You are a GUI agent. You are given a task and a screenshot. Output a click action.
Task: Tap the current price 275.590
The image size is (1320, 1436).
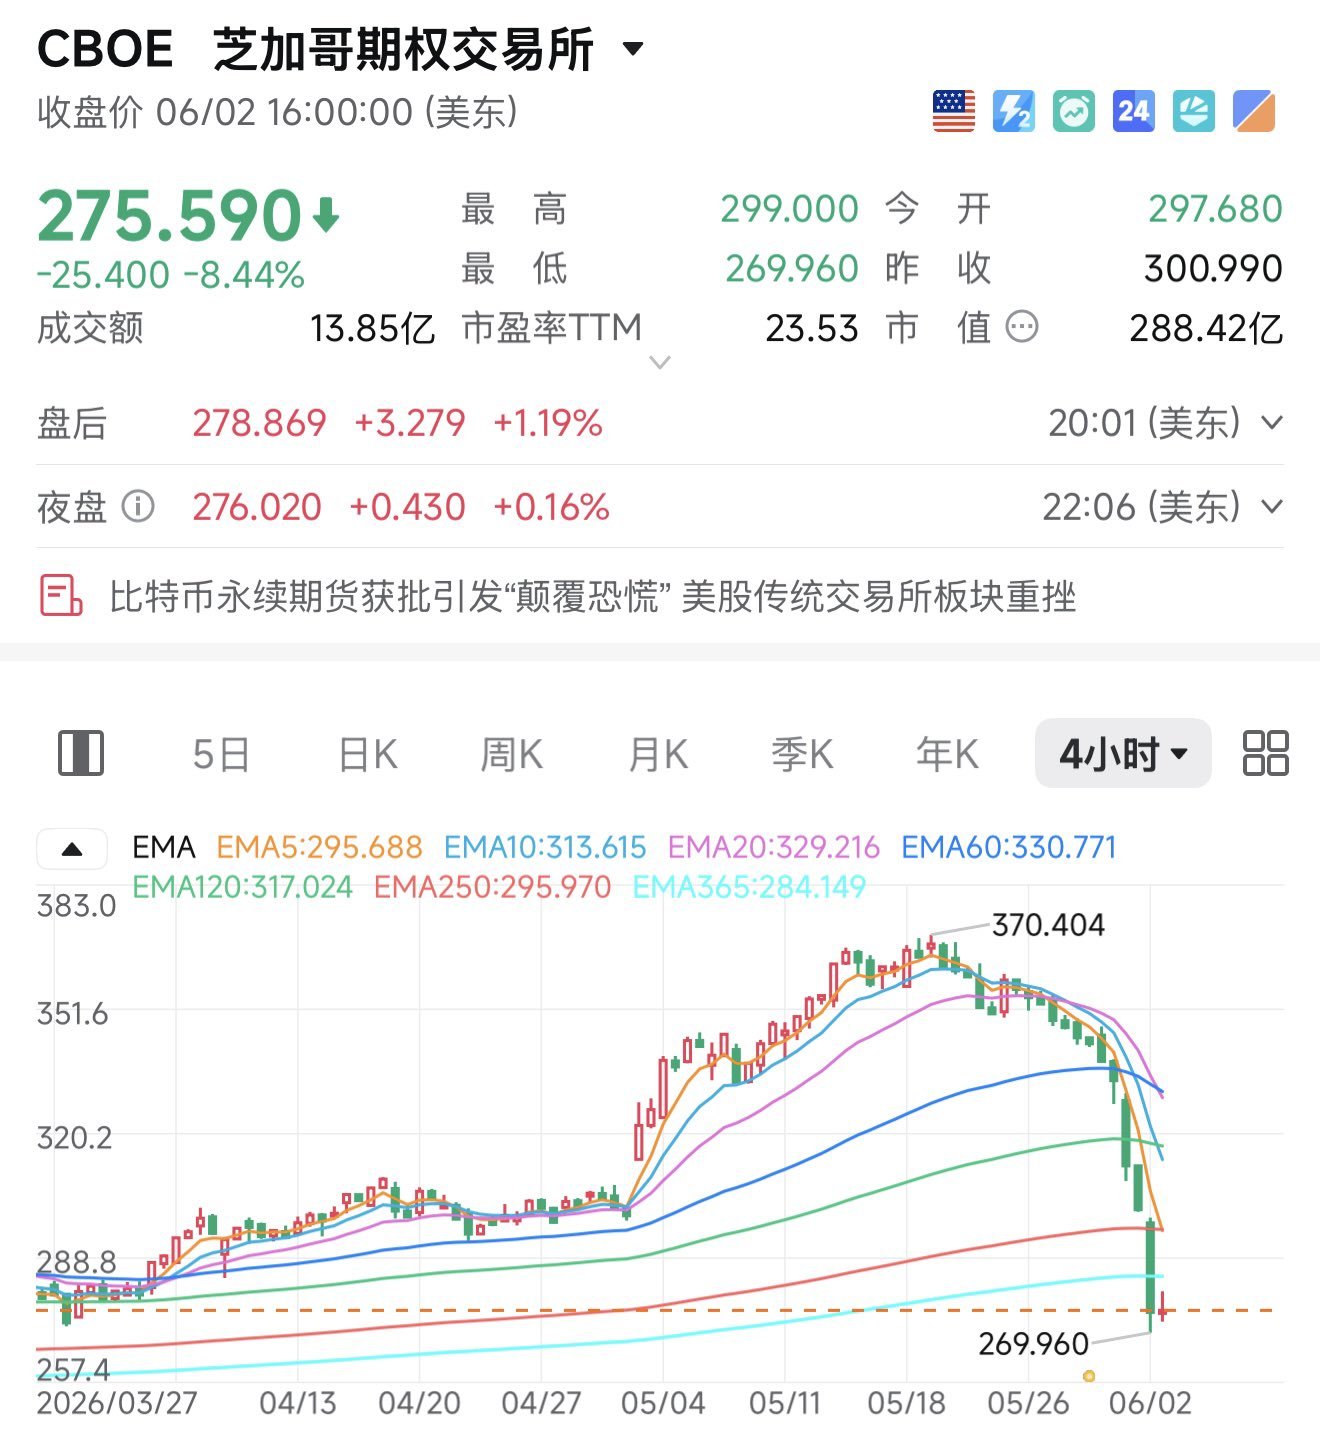coord(169,216)
